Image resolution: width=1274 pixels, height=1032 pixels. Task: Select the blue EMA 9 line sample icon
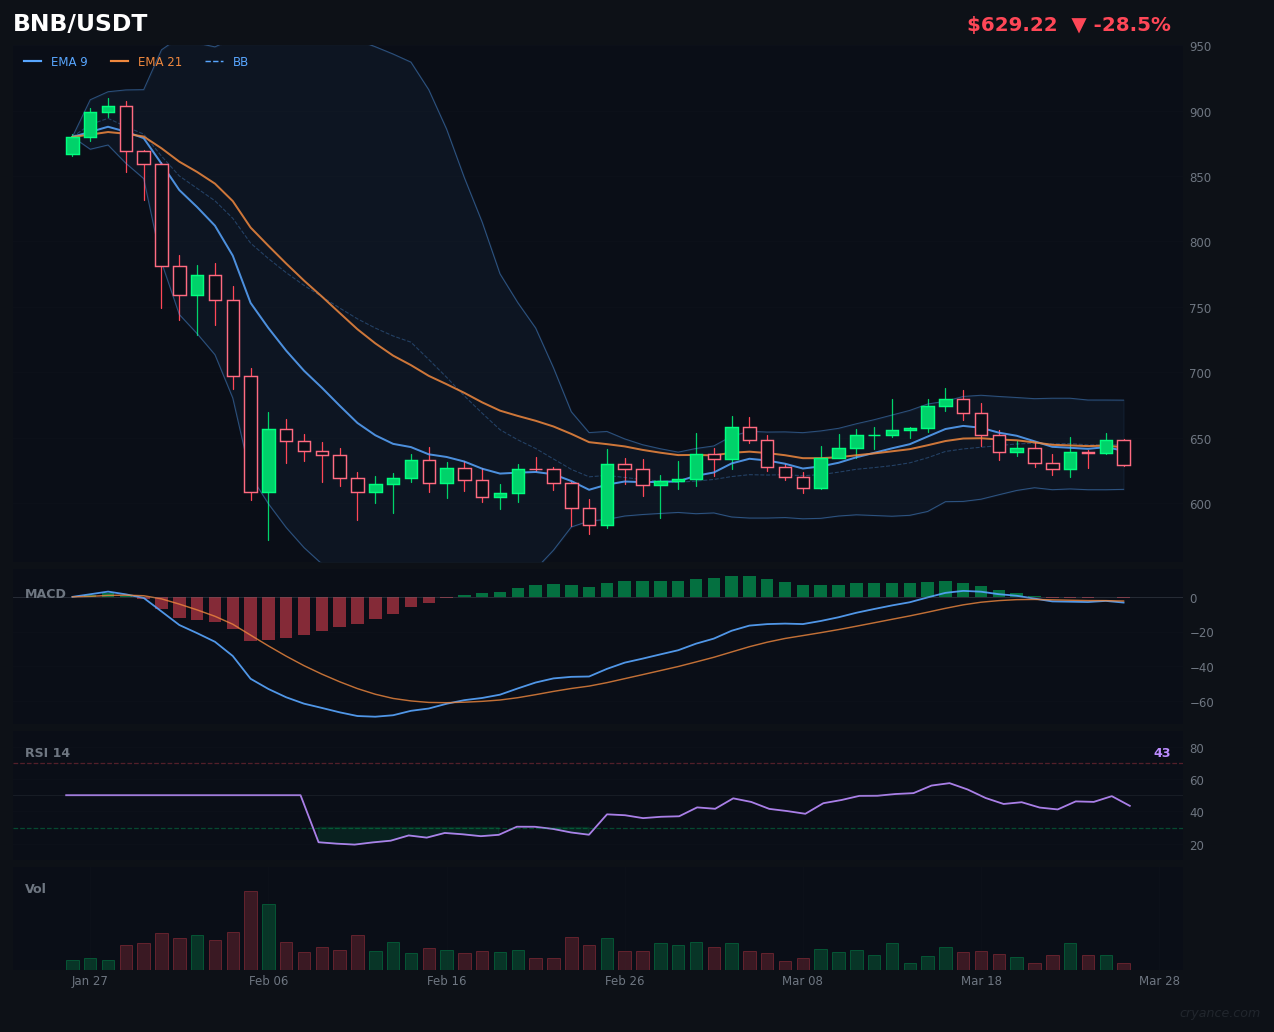tap(31, 61)
